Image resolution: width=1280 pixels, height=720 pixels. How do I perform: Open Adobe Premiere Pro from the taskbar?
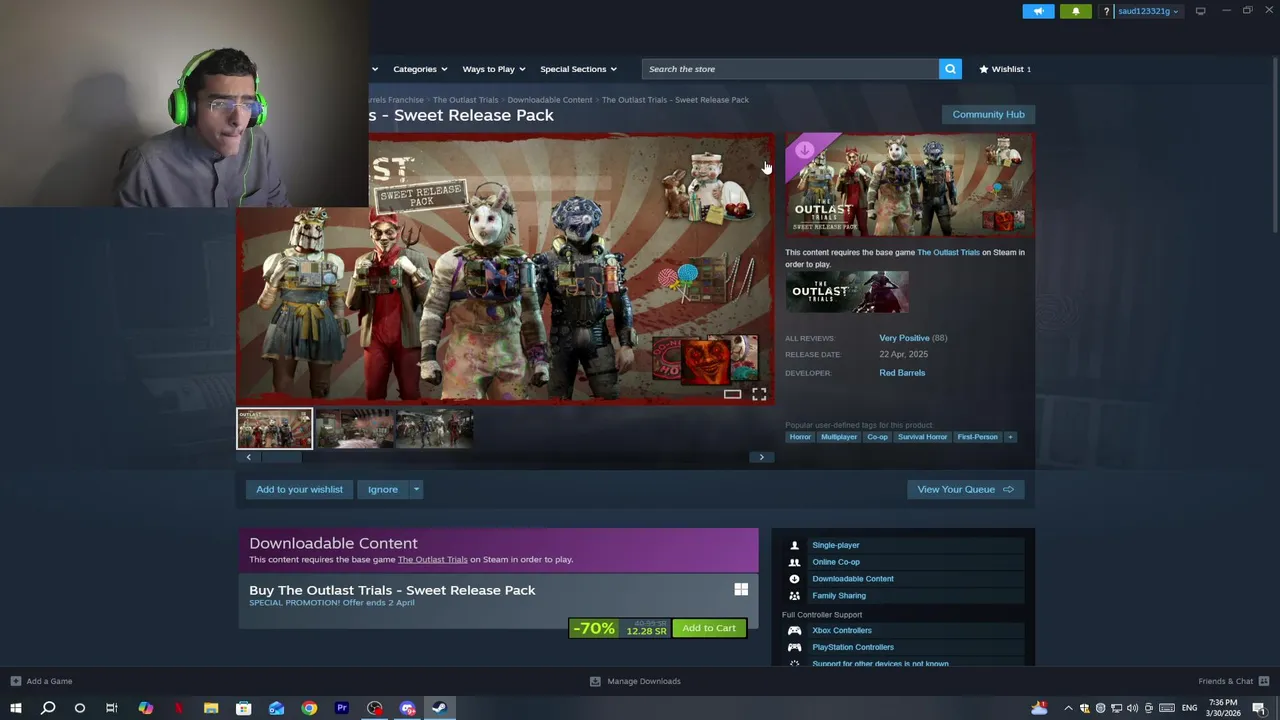tap(342, 708)
